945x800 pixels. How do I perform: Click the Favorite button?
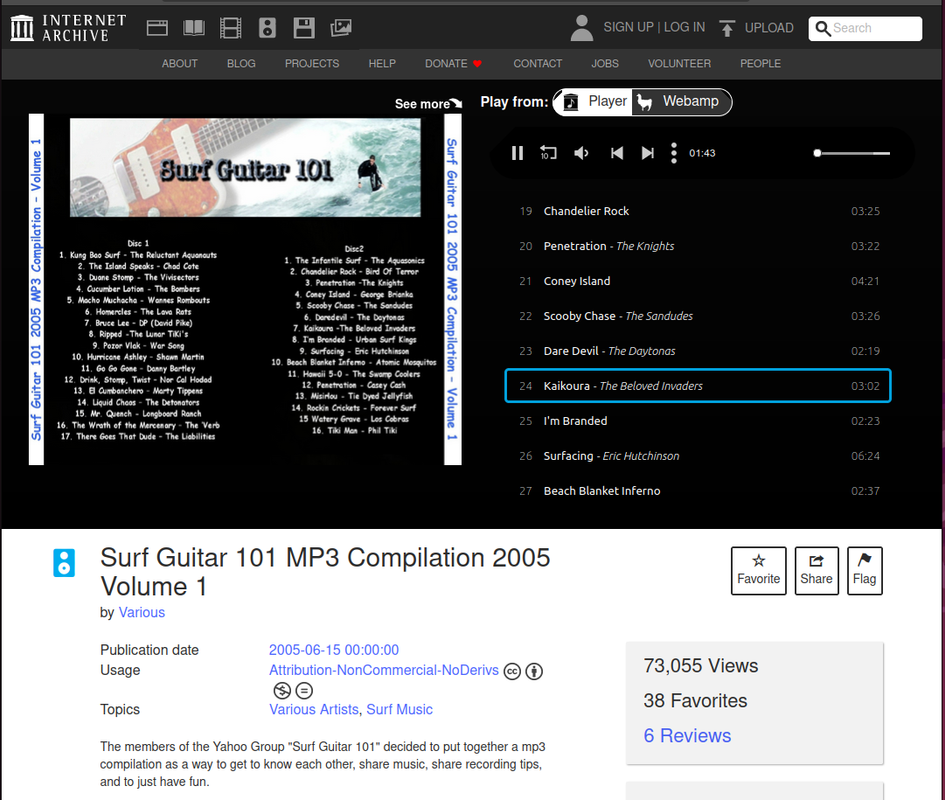click(x=758, y=571)
